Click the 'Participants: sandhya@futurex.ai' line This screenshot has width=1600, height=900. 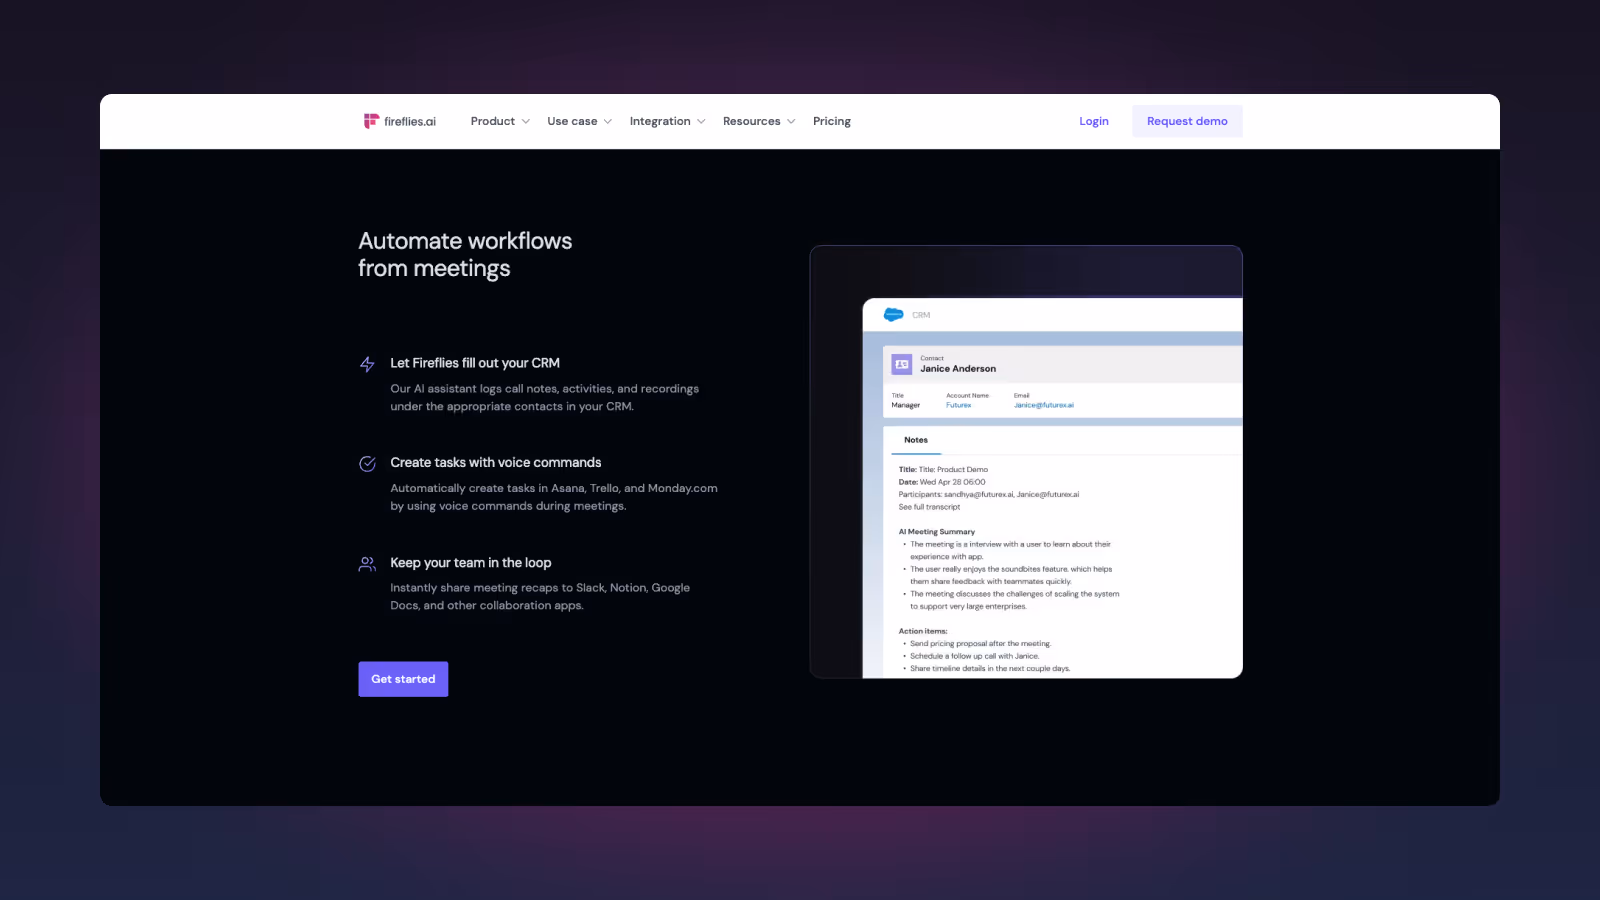tap(989, 494)
